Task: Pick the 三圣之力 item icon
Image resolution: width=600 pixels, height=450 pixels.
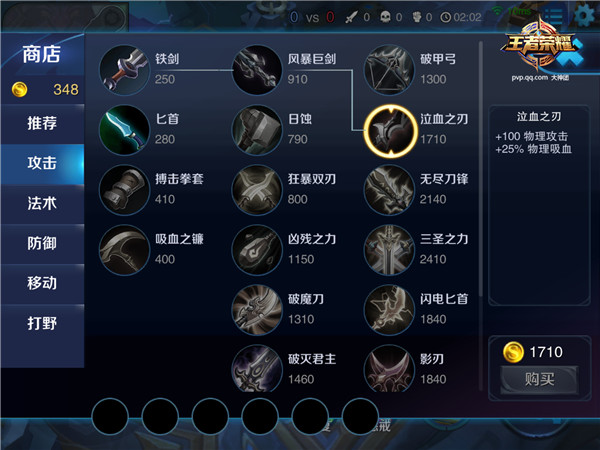Action: pos(390,250)
